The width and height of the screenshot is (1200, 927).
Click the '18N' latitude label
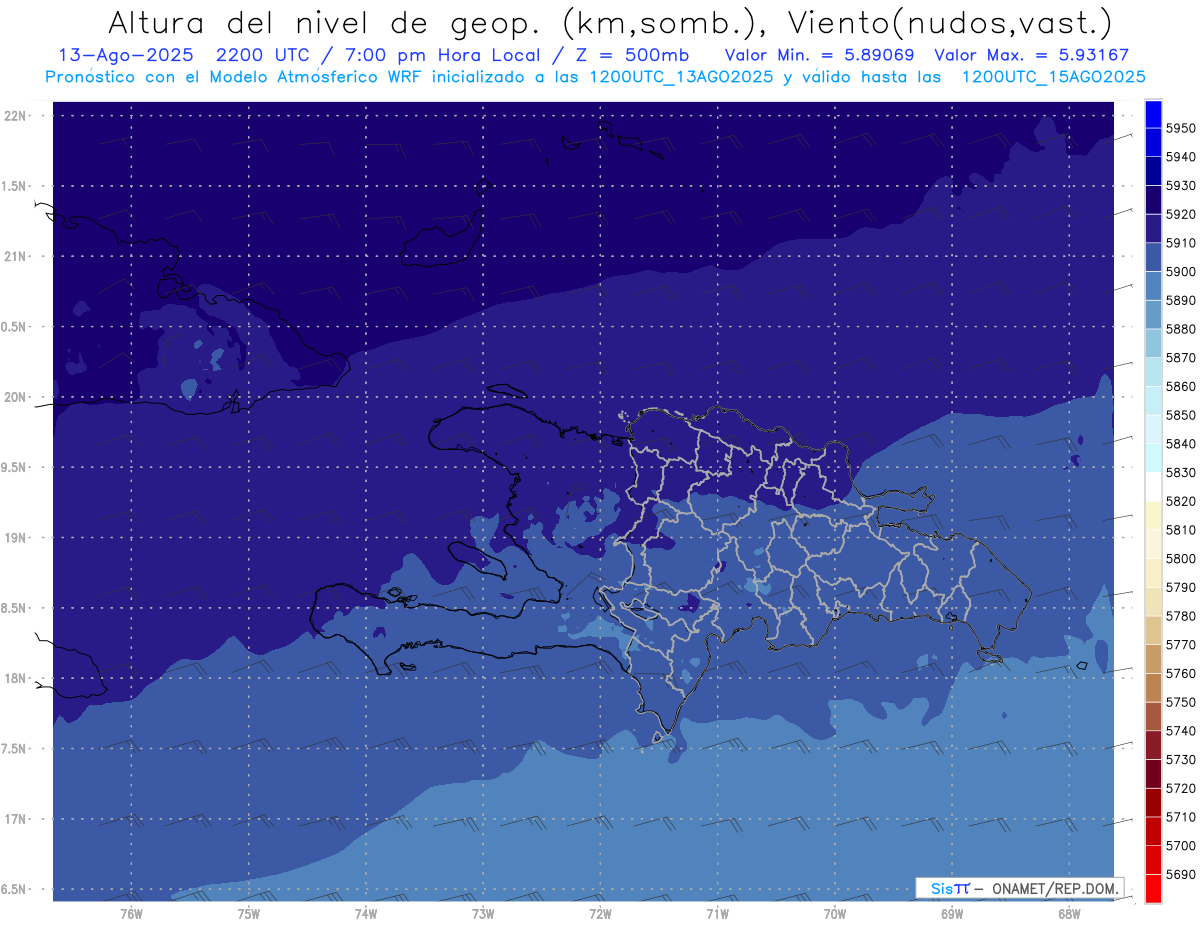click(x=15, y=678)
